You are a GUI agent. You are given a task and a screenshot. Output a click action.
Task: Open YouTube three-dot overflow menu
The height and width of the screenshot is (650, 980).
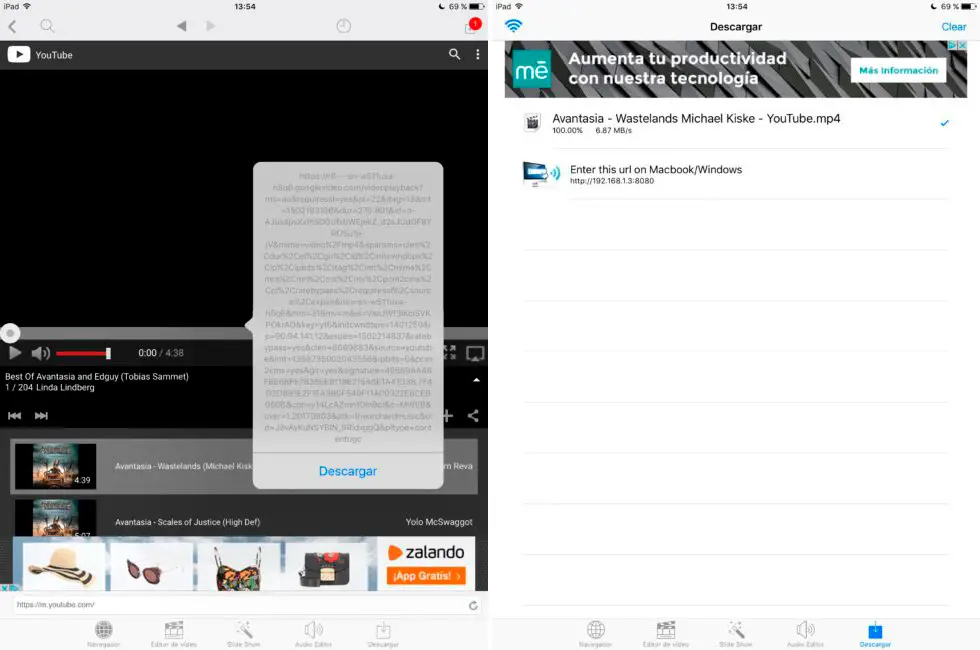pyautogui.click(x=478, y=54)
